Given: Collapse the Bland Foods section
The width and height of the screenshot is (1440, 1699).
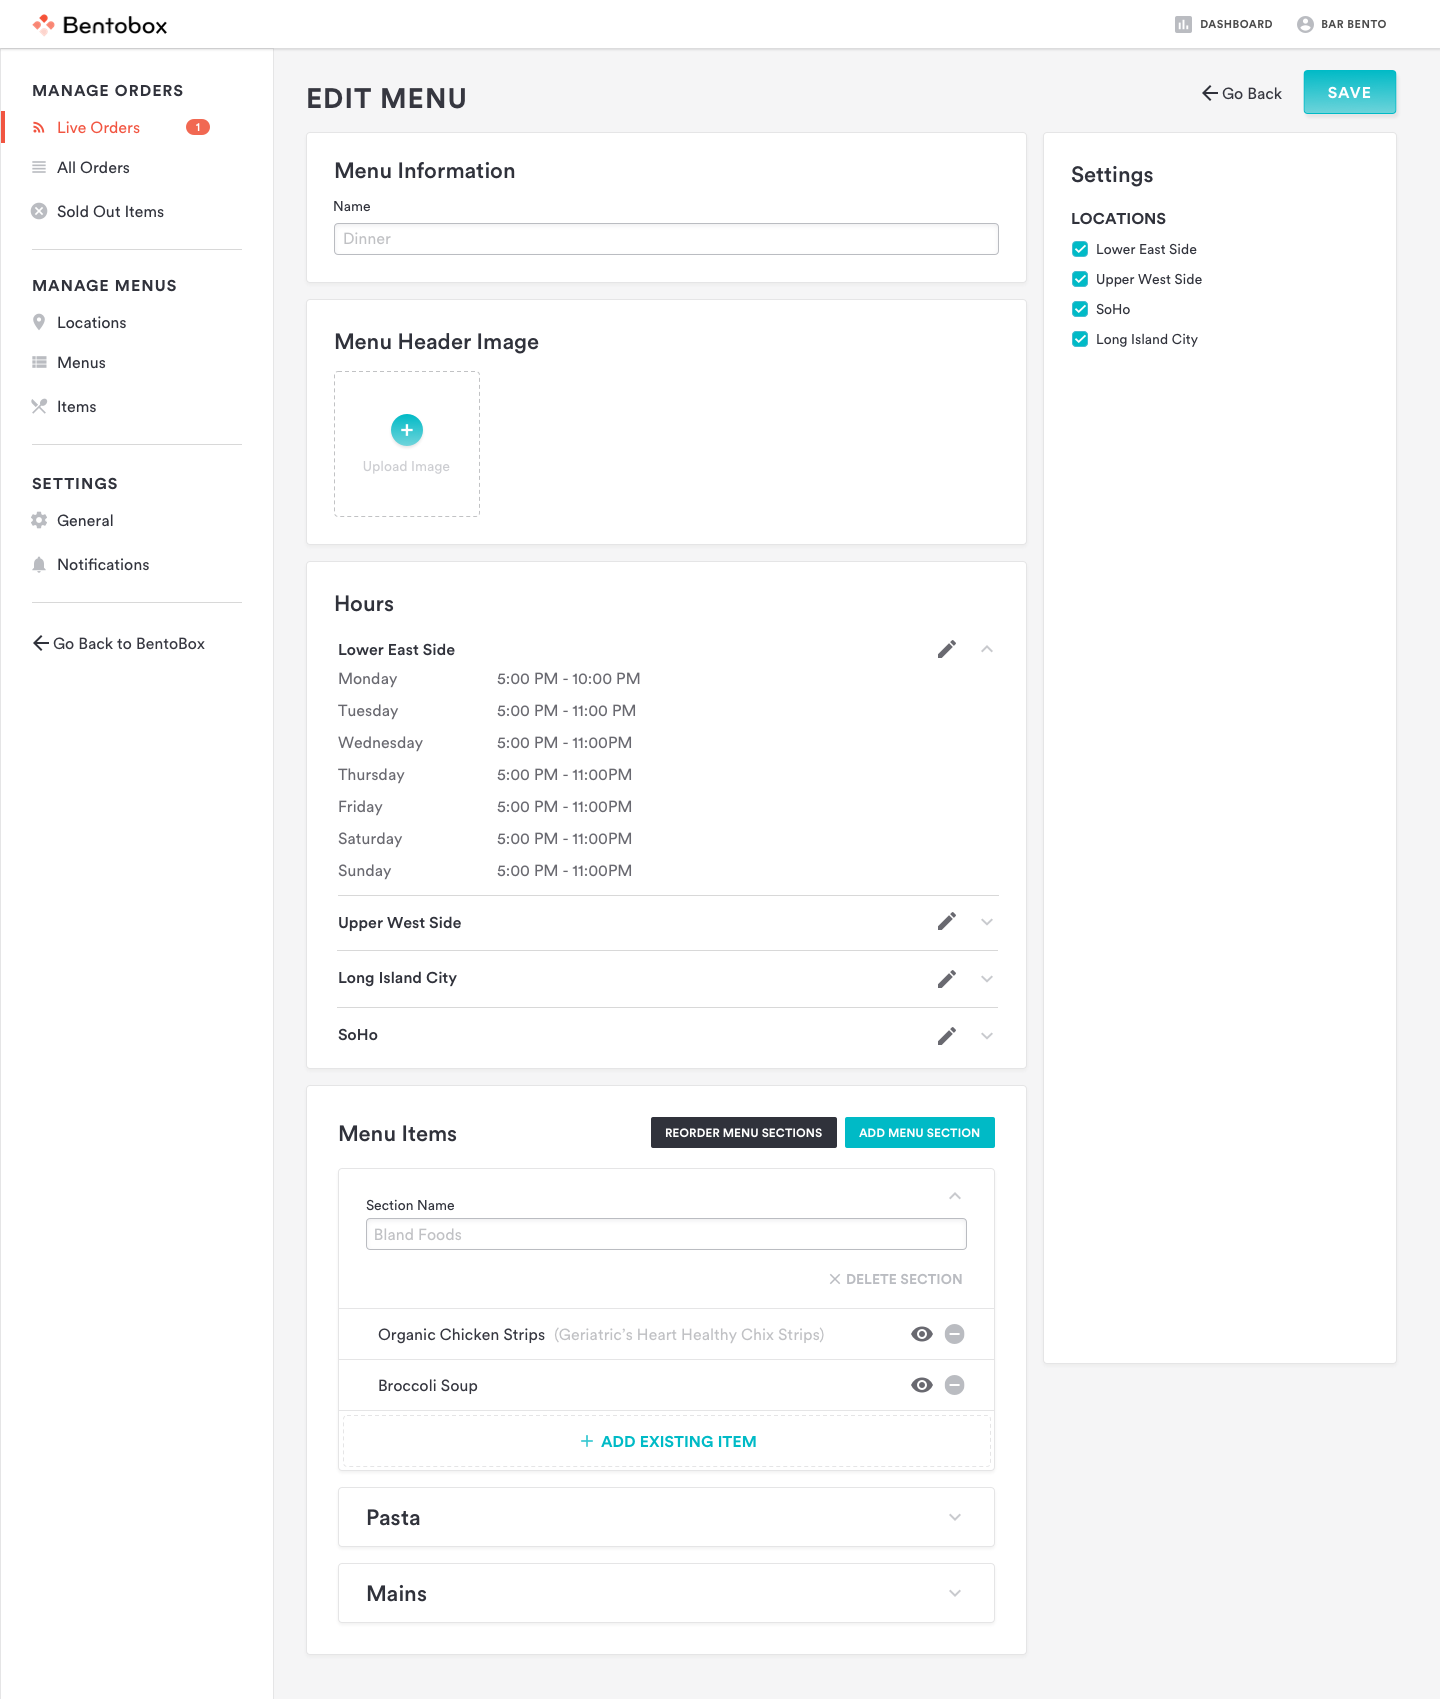Looking at the screenshot, I should click(955, 1196).
